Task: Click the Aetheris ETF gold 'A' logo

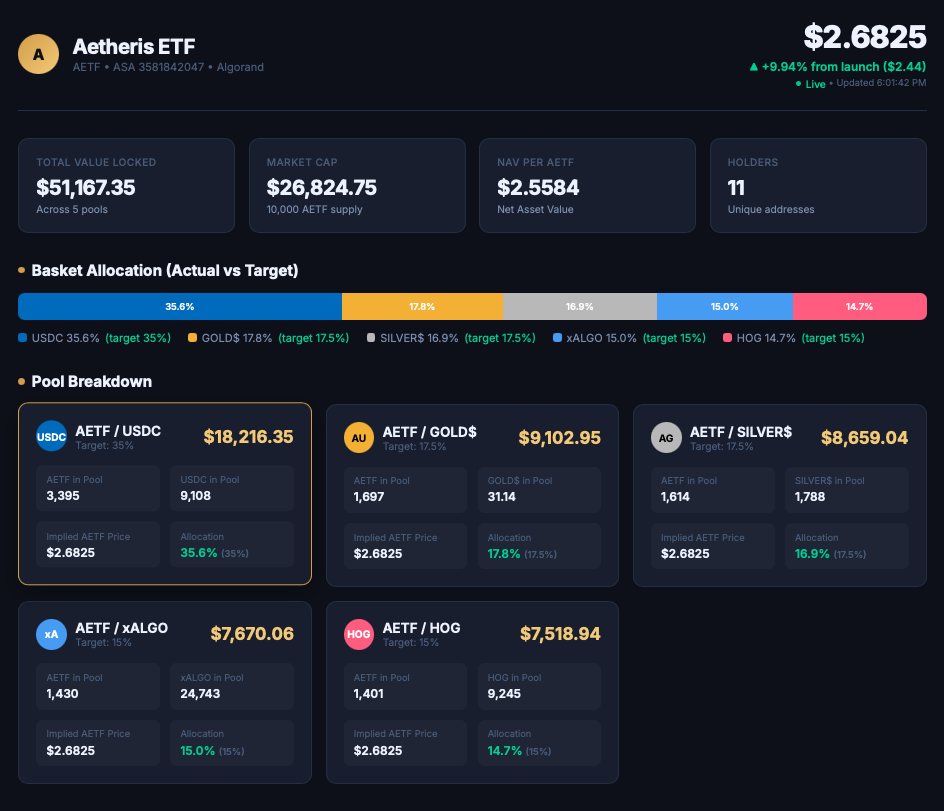Action: 39,54
